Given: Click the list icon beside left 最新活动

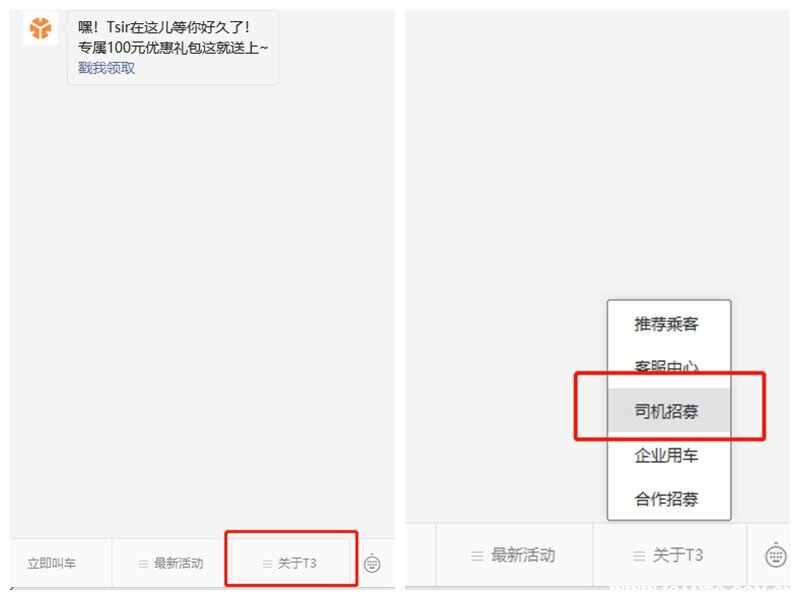Looking at the screenshot, I should tap(143, 564).
